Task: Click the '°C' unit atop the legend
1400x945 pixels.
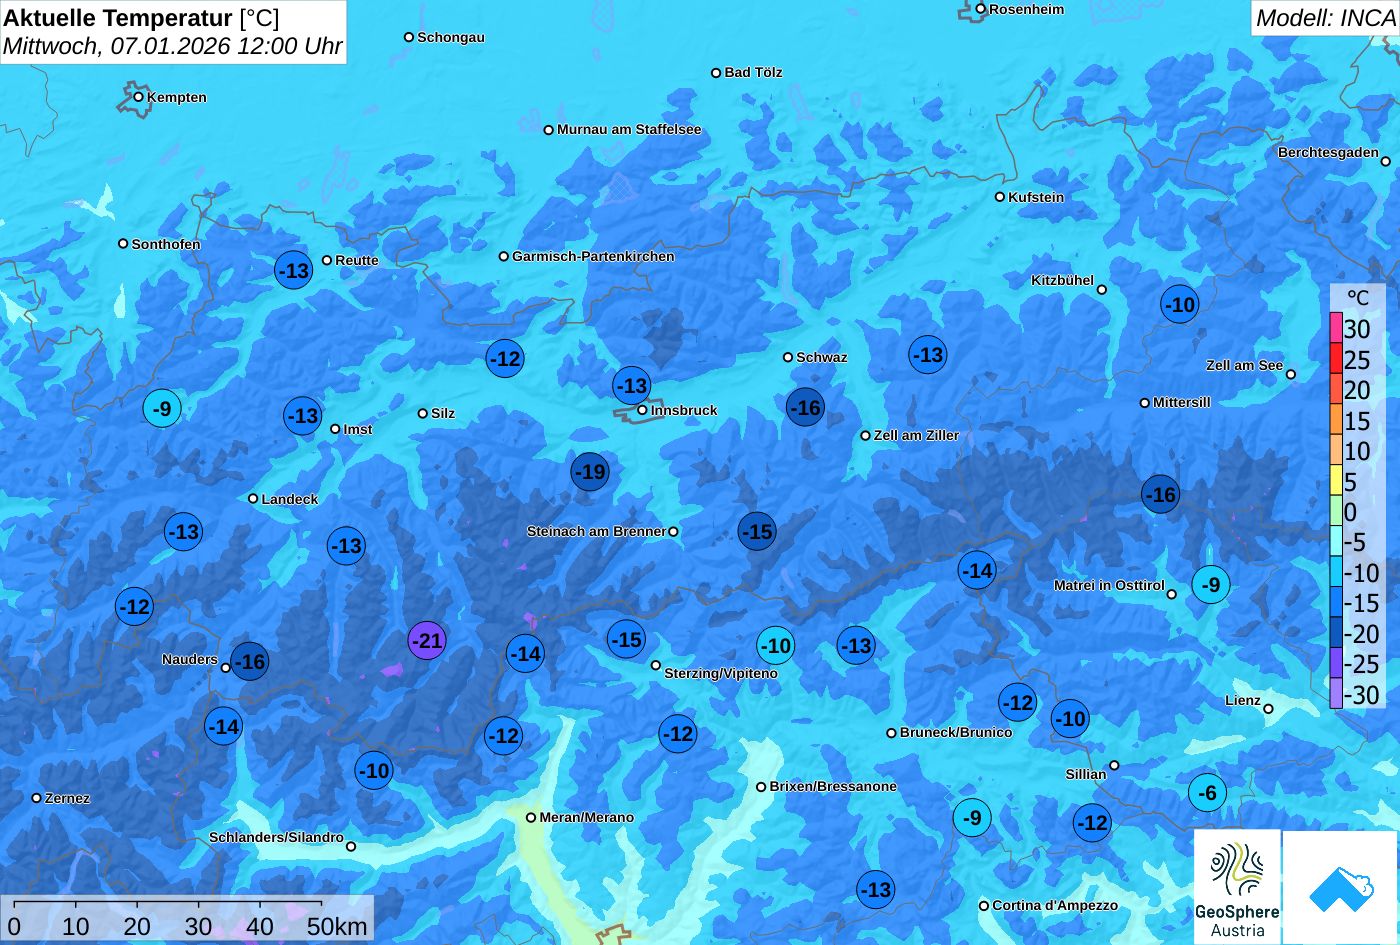Action: pos(1357,298)
